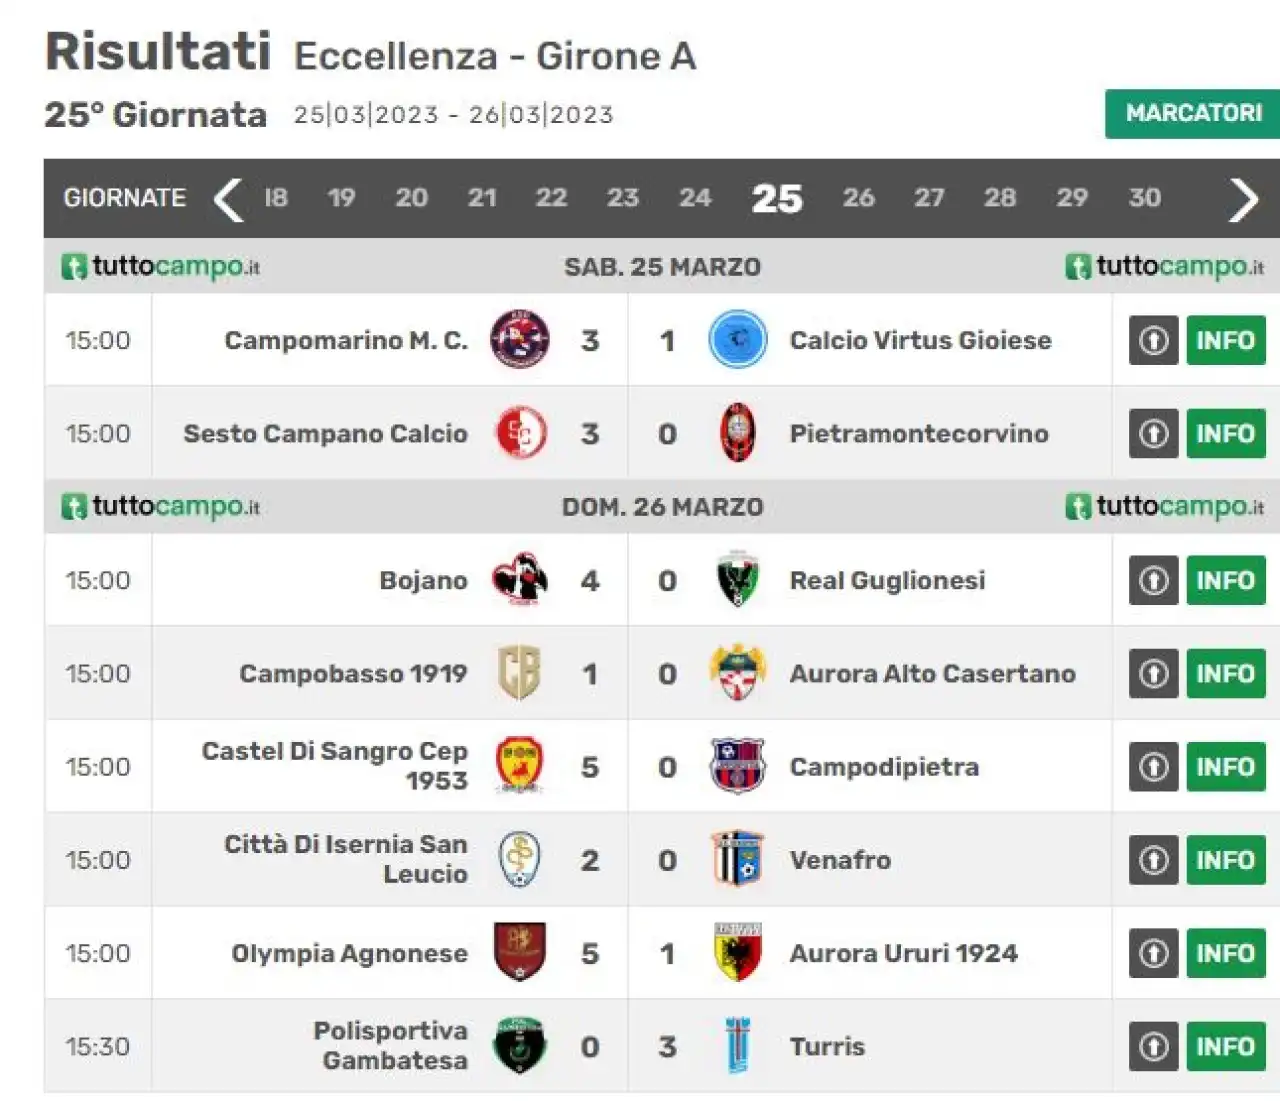Click stadium icon for Olympia Agnonese match
This screenshot has height=1101, width=1280.
[x=1154, y=953]
